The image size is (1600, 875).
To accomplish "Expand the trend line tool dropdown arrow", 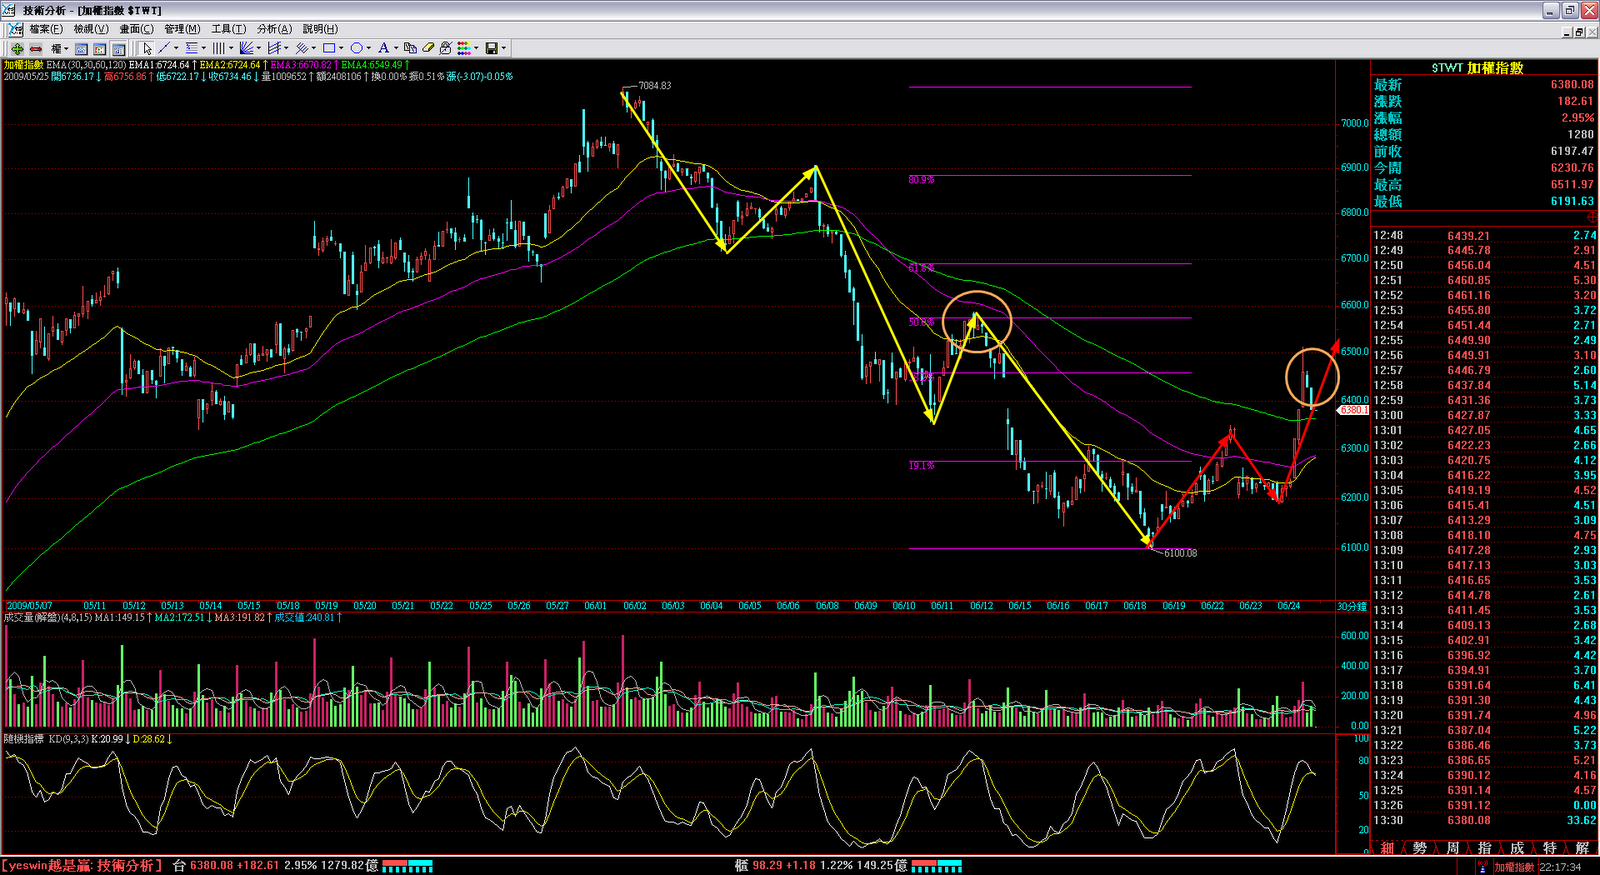I will point(176,48).
